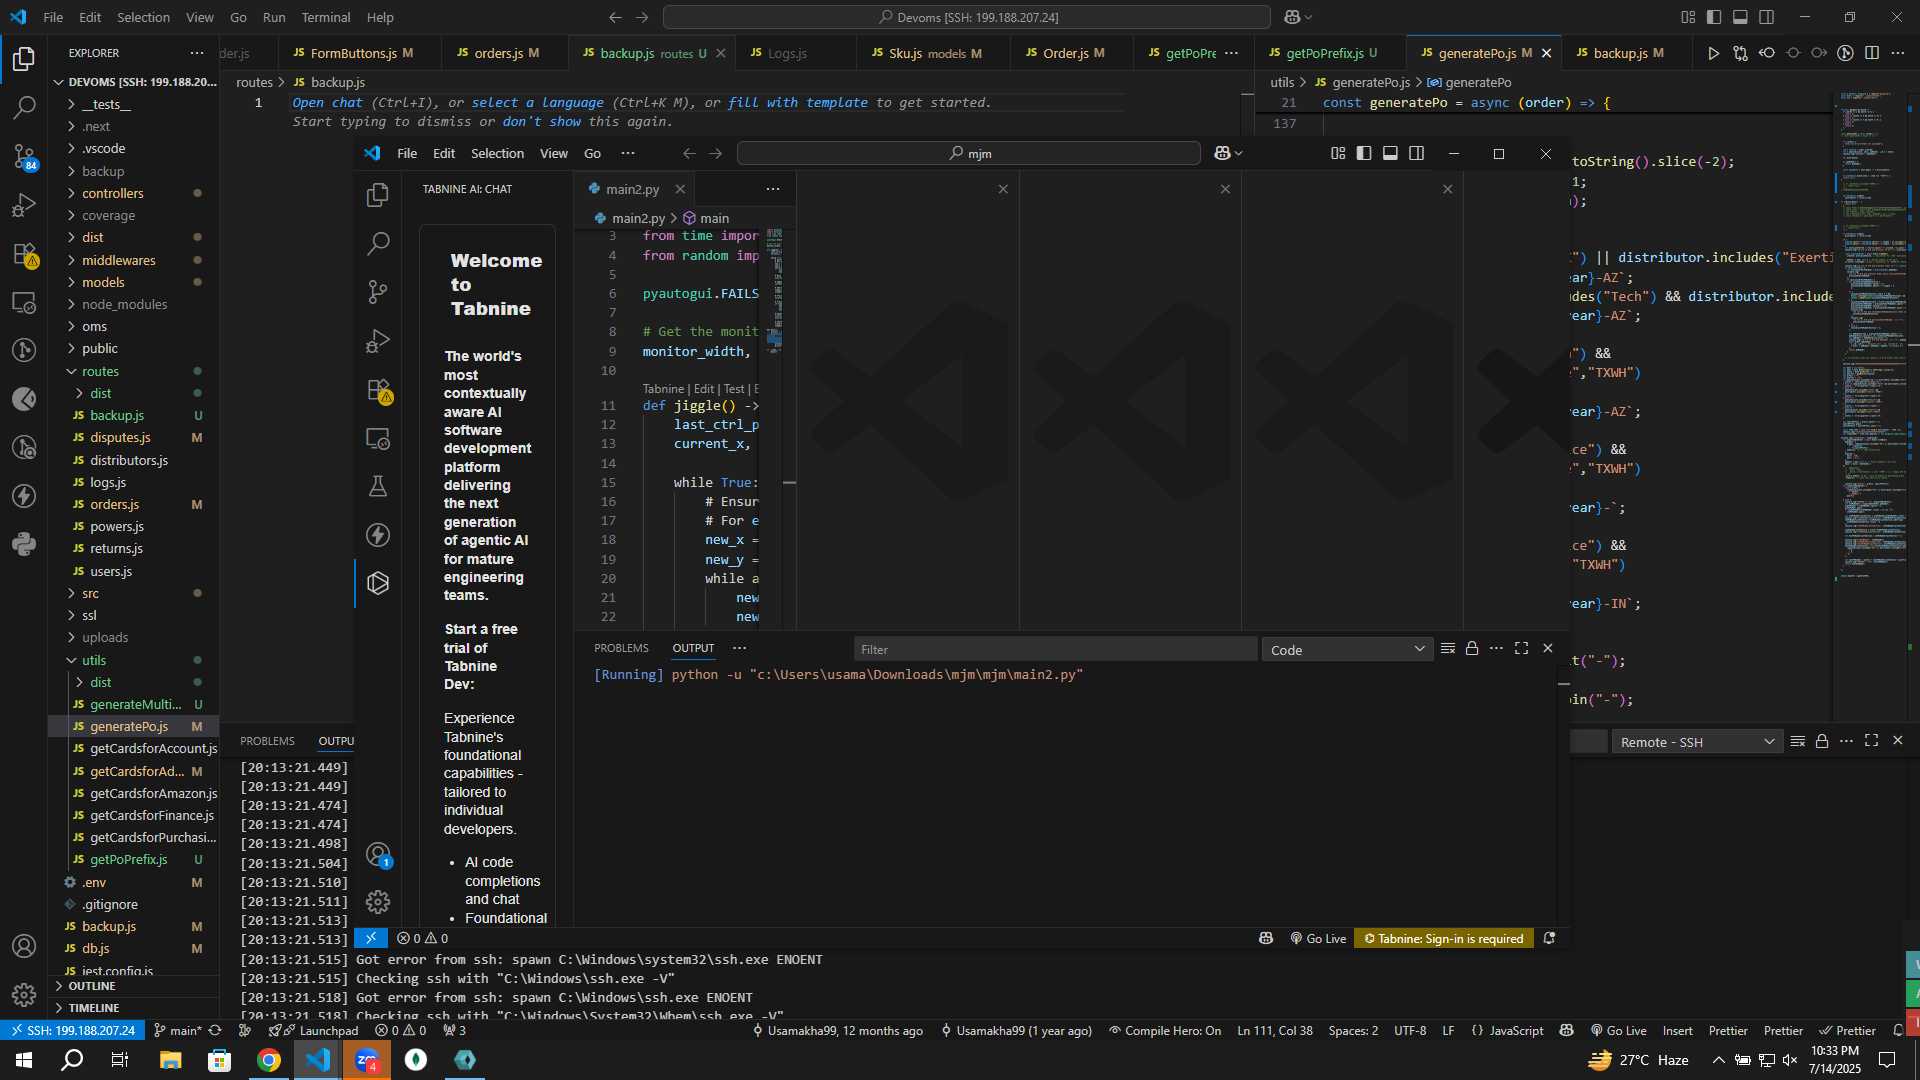Switch to PROBLEMS tab in mjm panel

pyautogui.click(x=621, y=648)
